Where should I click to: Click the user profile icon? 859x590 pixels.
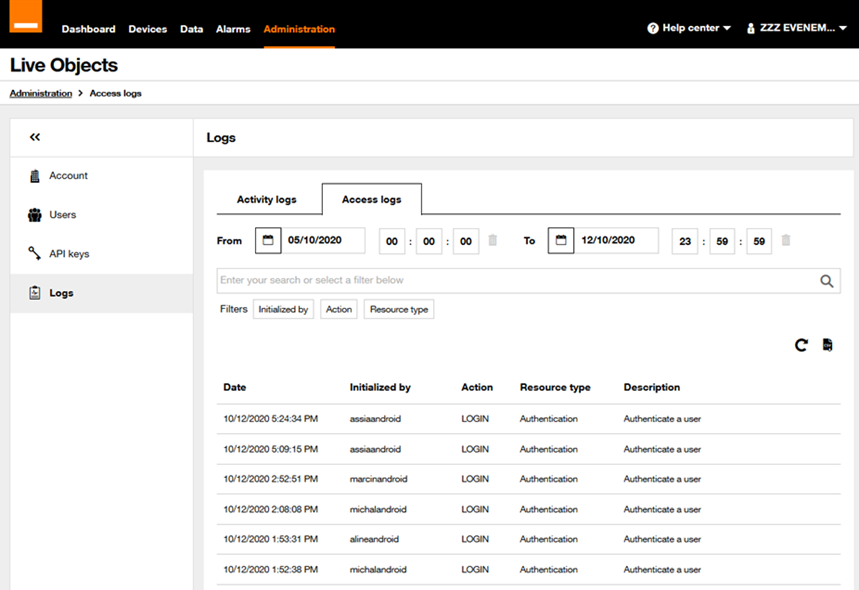751,28
